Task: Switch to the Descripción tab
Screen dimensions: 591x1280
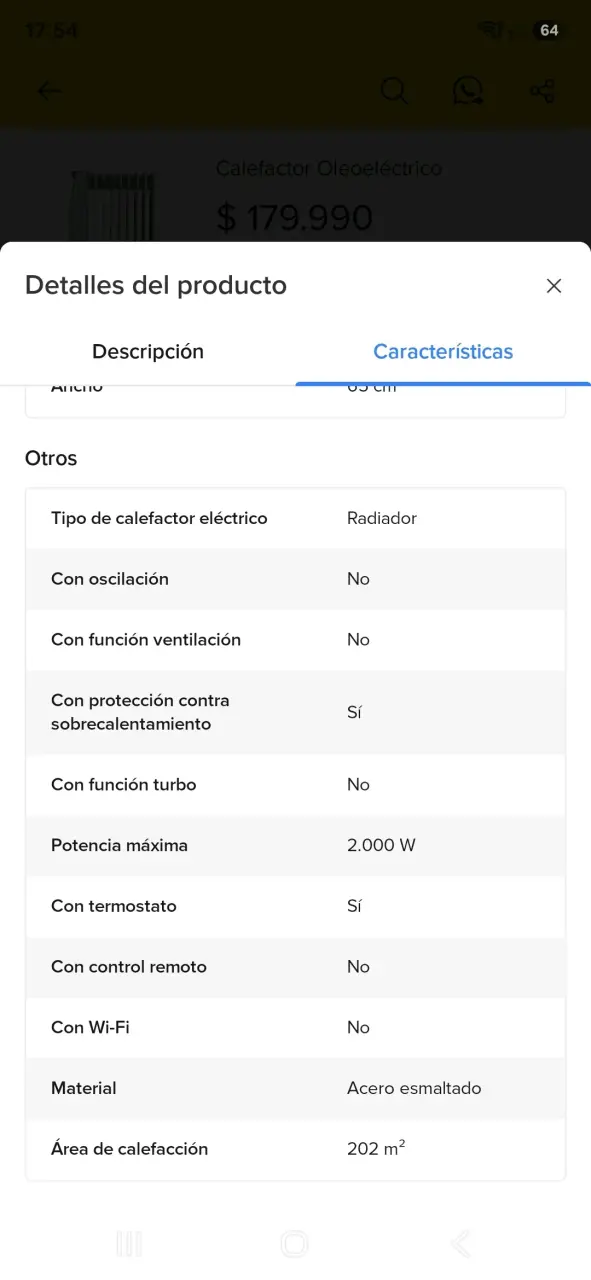Action: coord(148,352)
